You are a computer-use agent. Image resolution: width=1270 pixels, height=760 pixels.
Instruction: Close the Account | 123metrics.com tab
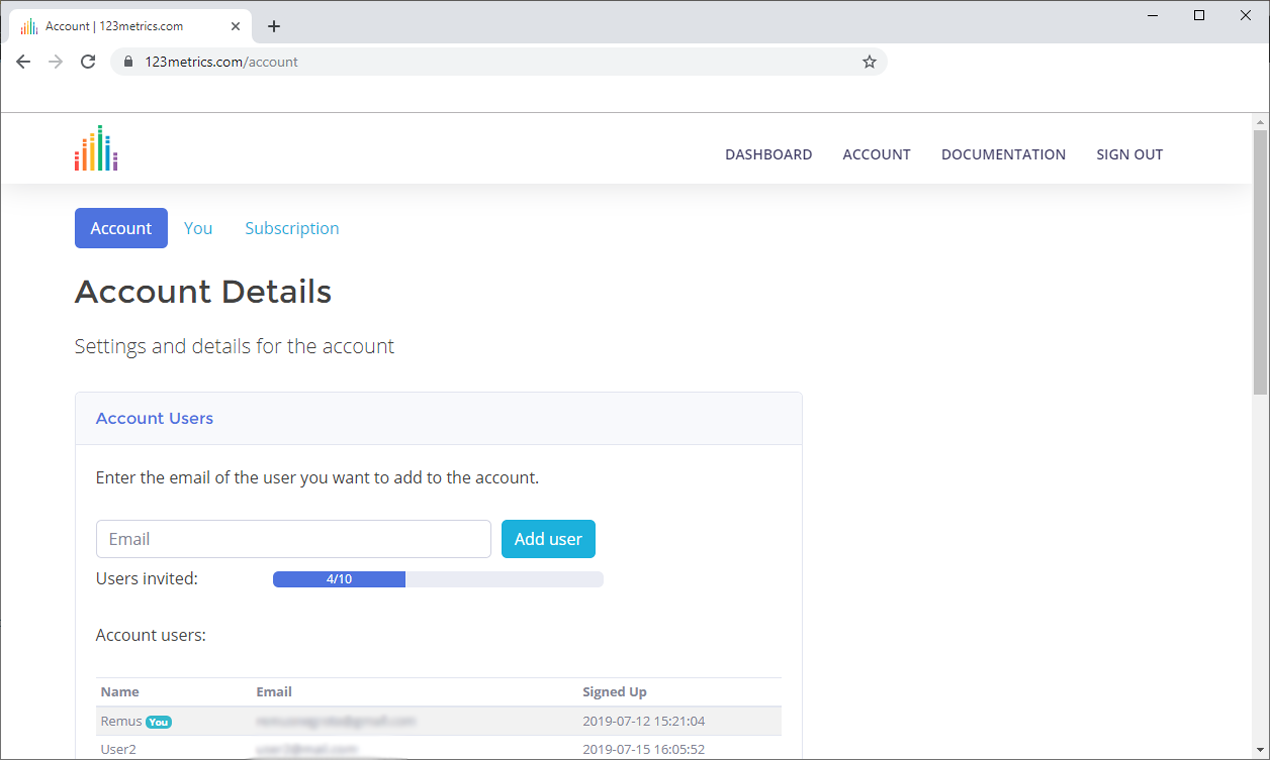pos(237,27)
